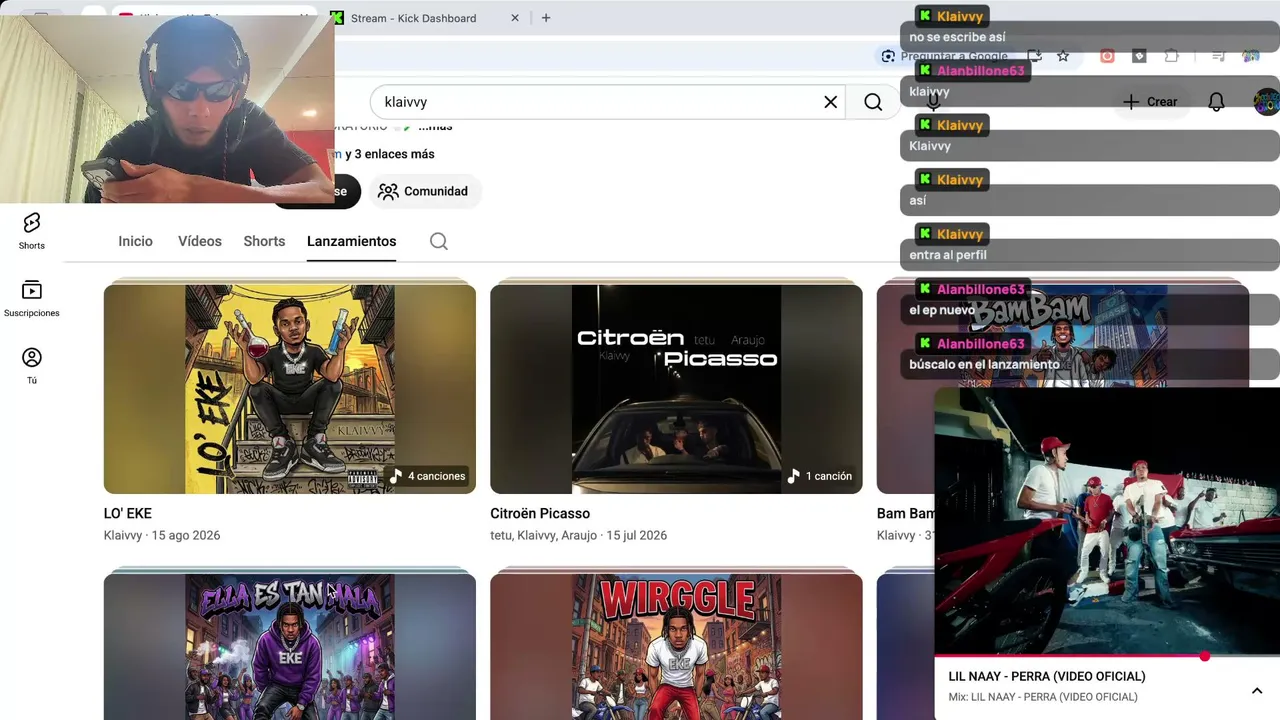
Task: Open a new browser tab
Action: click(546, 18)
